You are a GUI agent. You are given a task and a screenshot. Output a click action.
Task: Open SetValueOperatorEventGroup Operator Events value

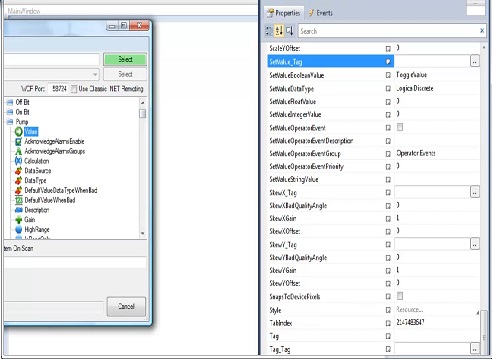click(x=437, y=153)
